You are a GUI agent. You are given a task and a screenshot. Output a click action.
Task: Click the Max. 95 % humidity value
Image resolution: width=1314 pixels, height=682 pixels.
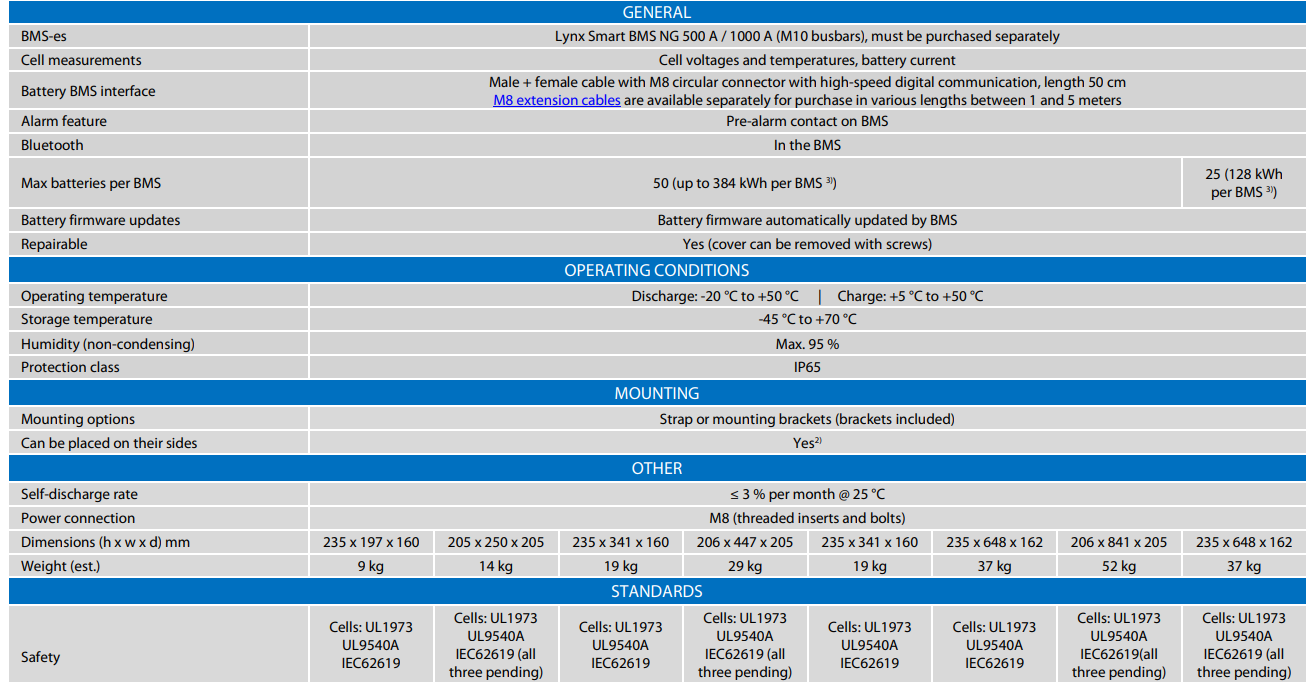coord(806,344)
